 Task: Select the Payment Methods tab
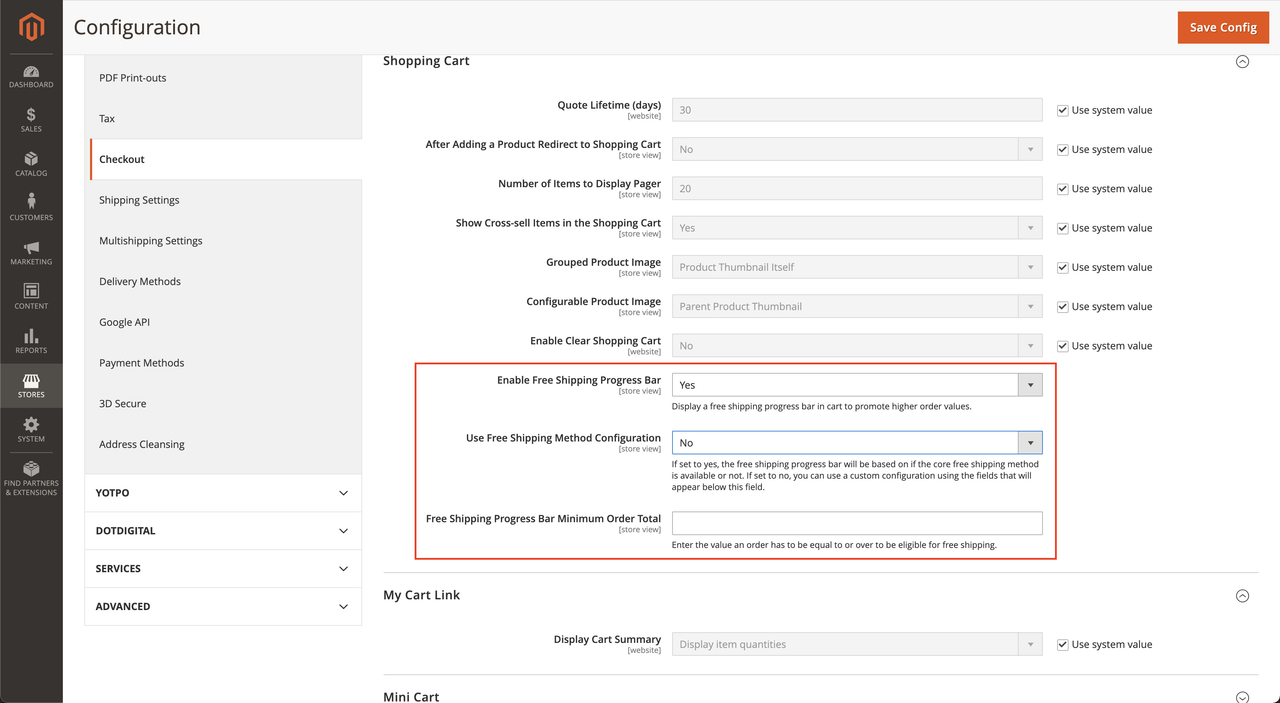pyautogui.click(x=224, y=363)
